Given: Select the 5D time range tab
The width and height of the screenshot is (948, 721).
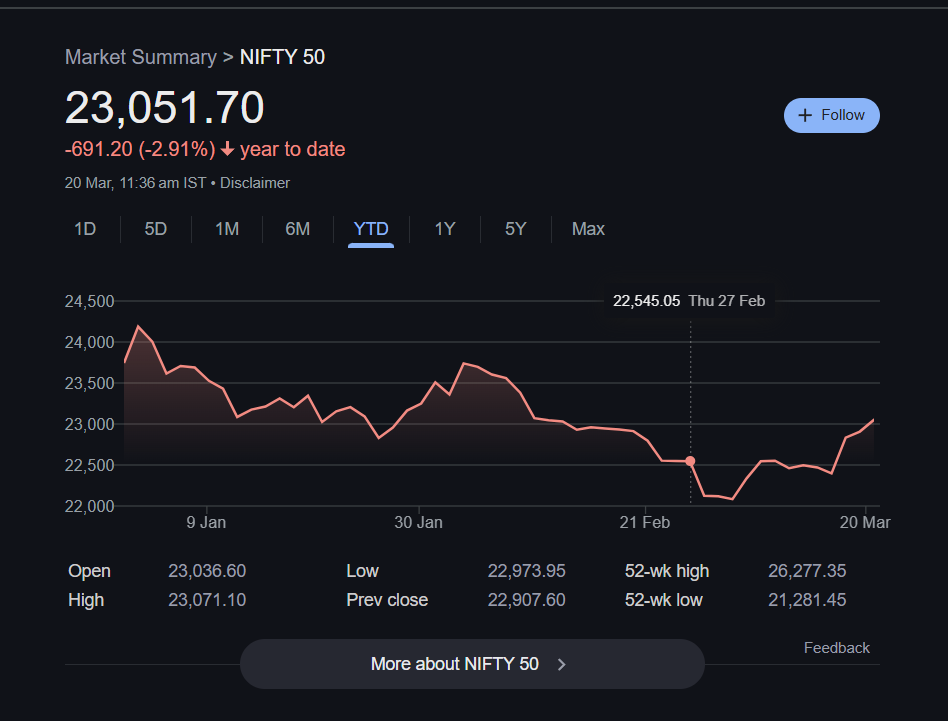Looking at the screenshot, I should pos(155,229).
